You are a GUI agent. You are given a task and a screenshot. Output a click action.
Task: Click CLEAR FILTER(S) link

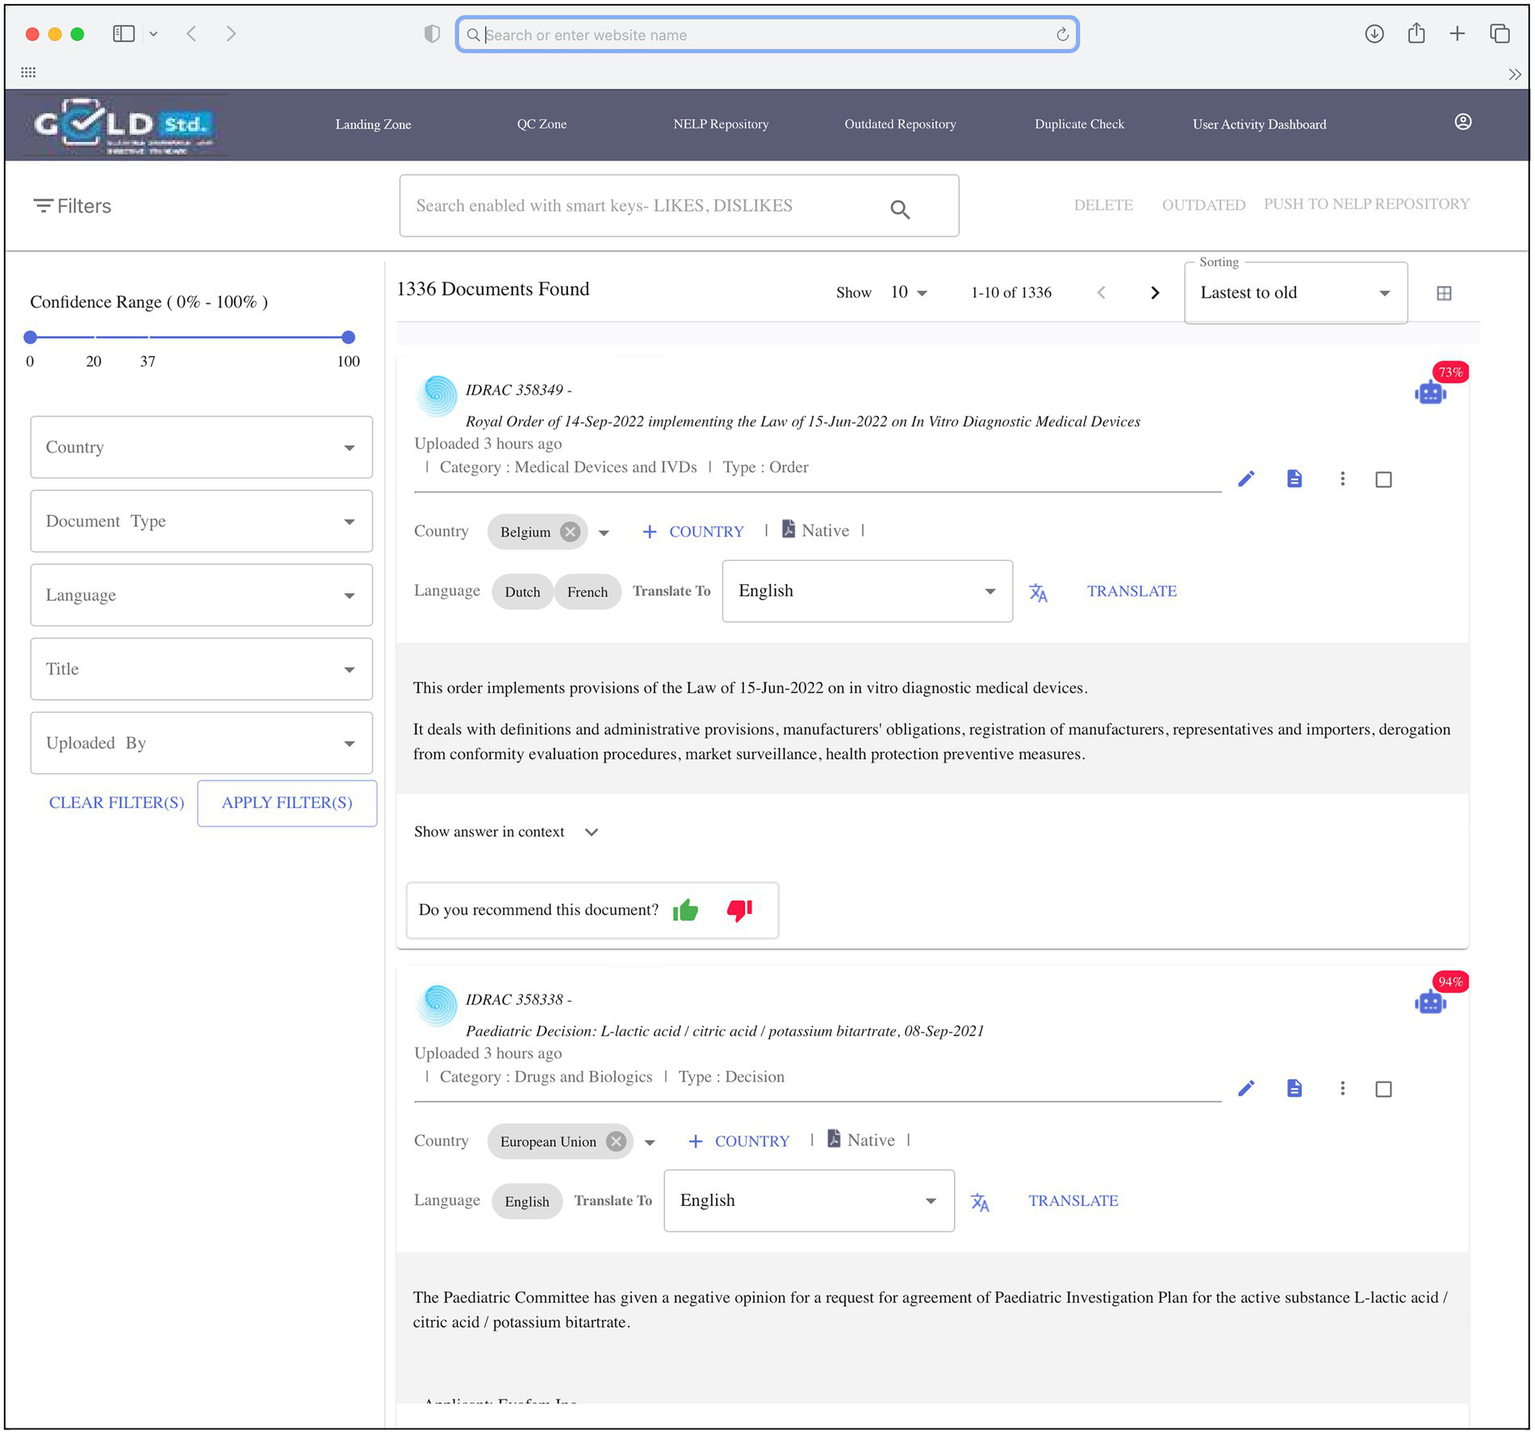(116, 803)
